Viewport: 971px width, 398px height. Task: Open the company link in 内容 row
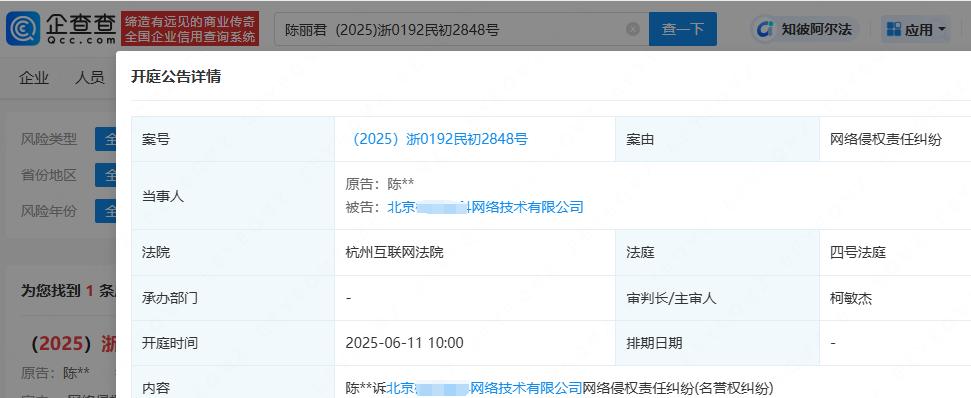point(485,388)
